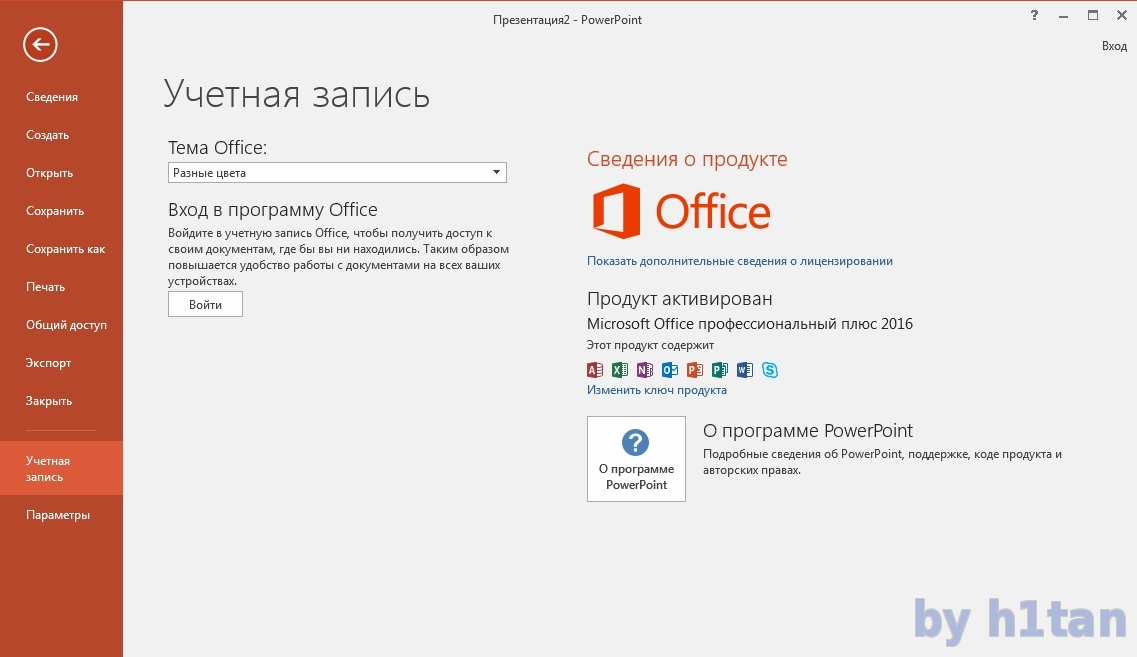
Task: Open the help question mark in title bar
Action: (1034, 15)
